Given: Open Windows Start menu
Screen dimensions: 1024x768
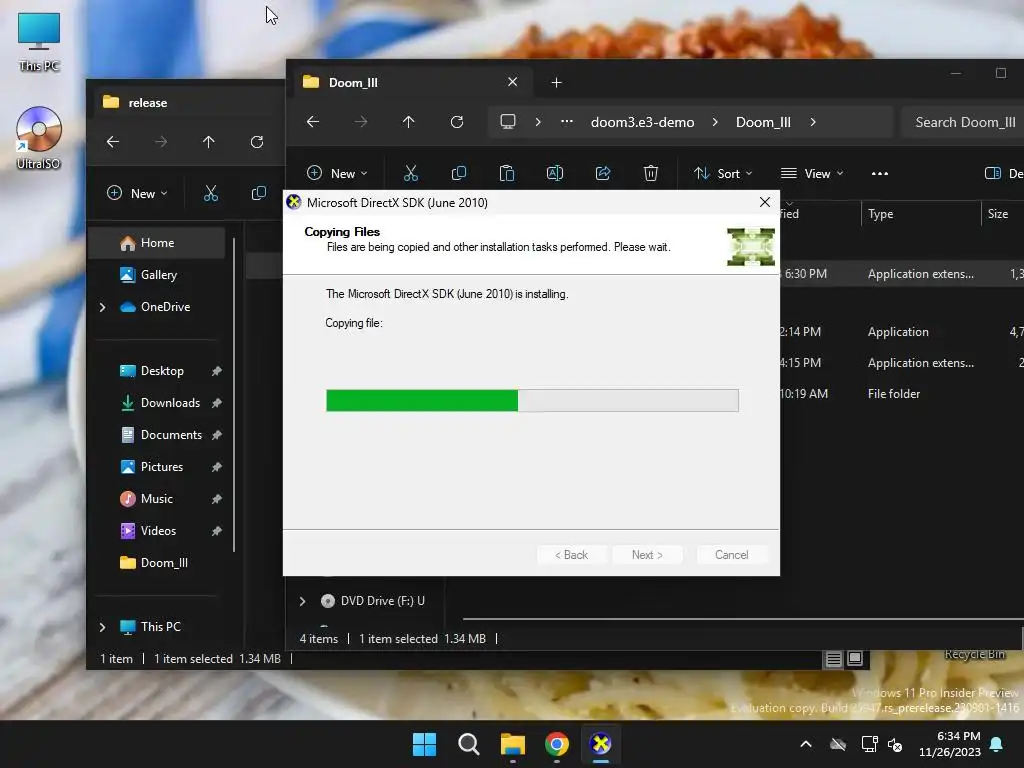Looking at the screenshot, I should tap(424, 744).
